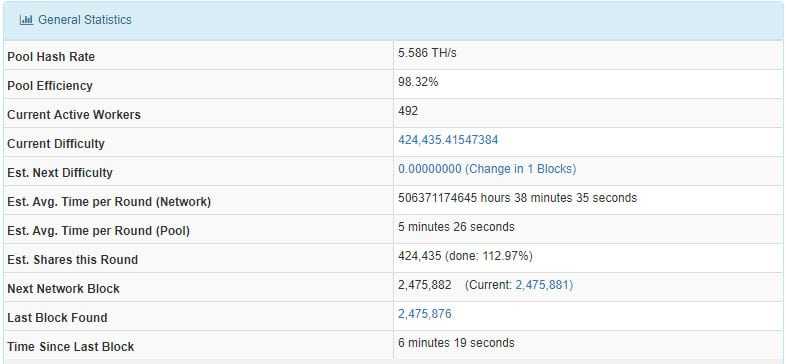Select the Time Since Last Block label
The width and height of the screenshot is (786, 364).
71,347
